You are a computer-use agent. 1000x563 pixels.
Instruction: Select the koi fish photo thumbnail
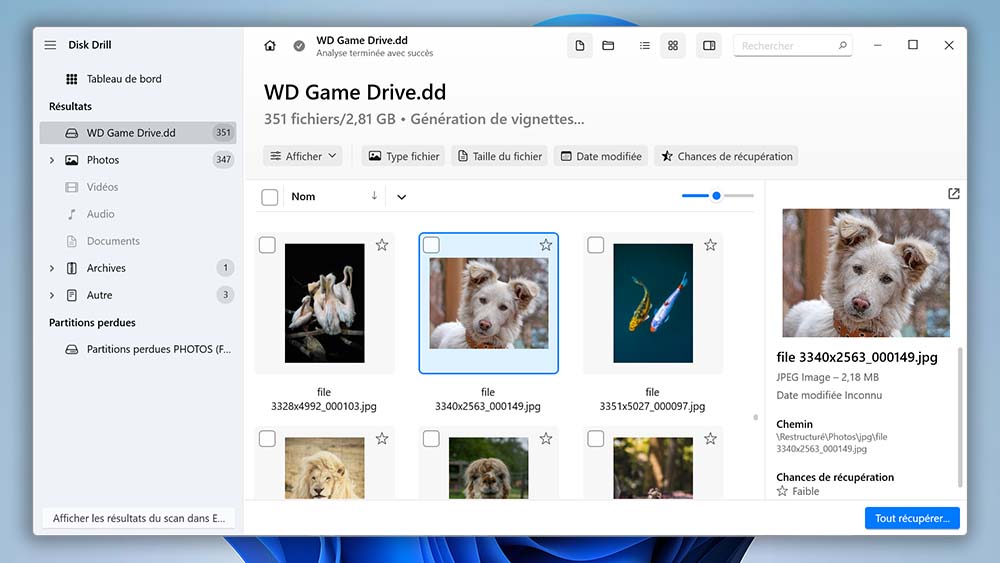point(653,303)
